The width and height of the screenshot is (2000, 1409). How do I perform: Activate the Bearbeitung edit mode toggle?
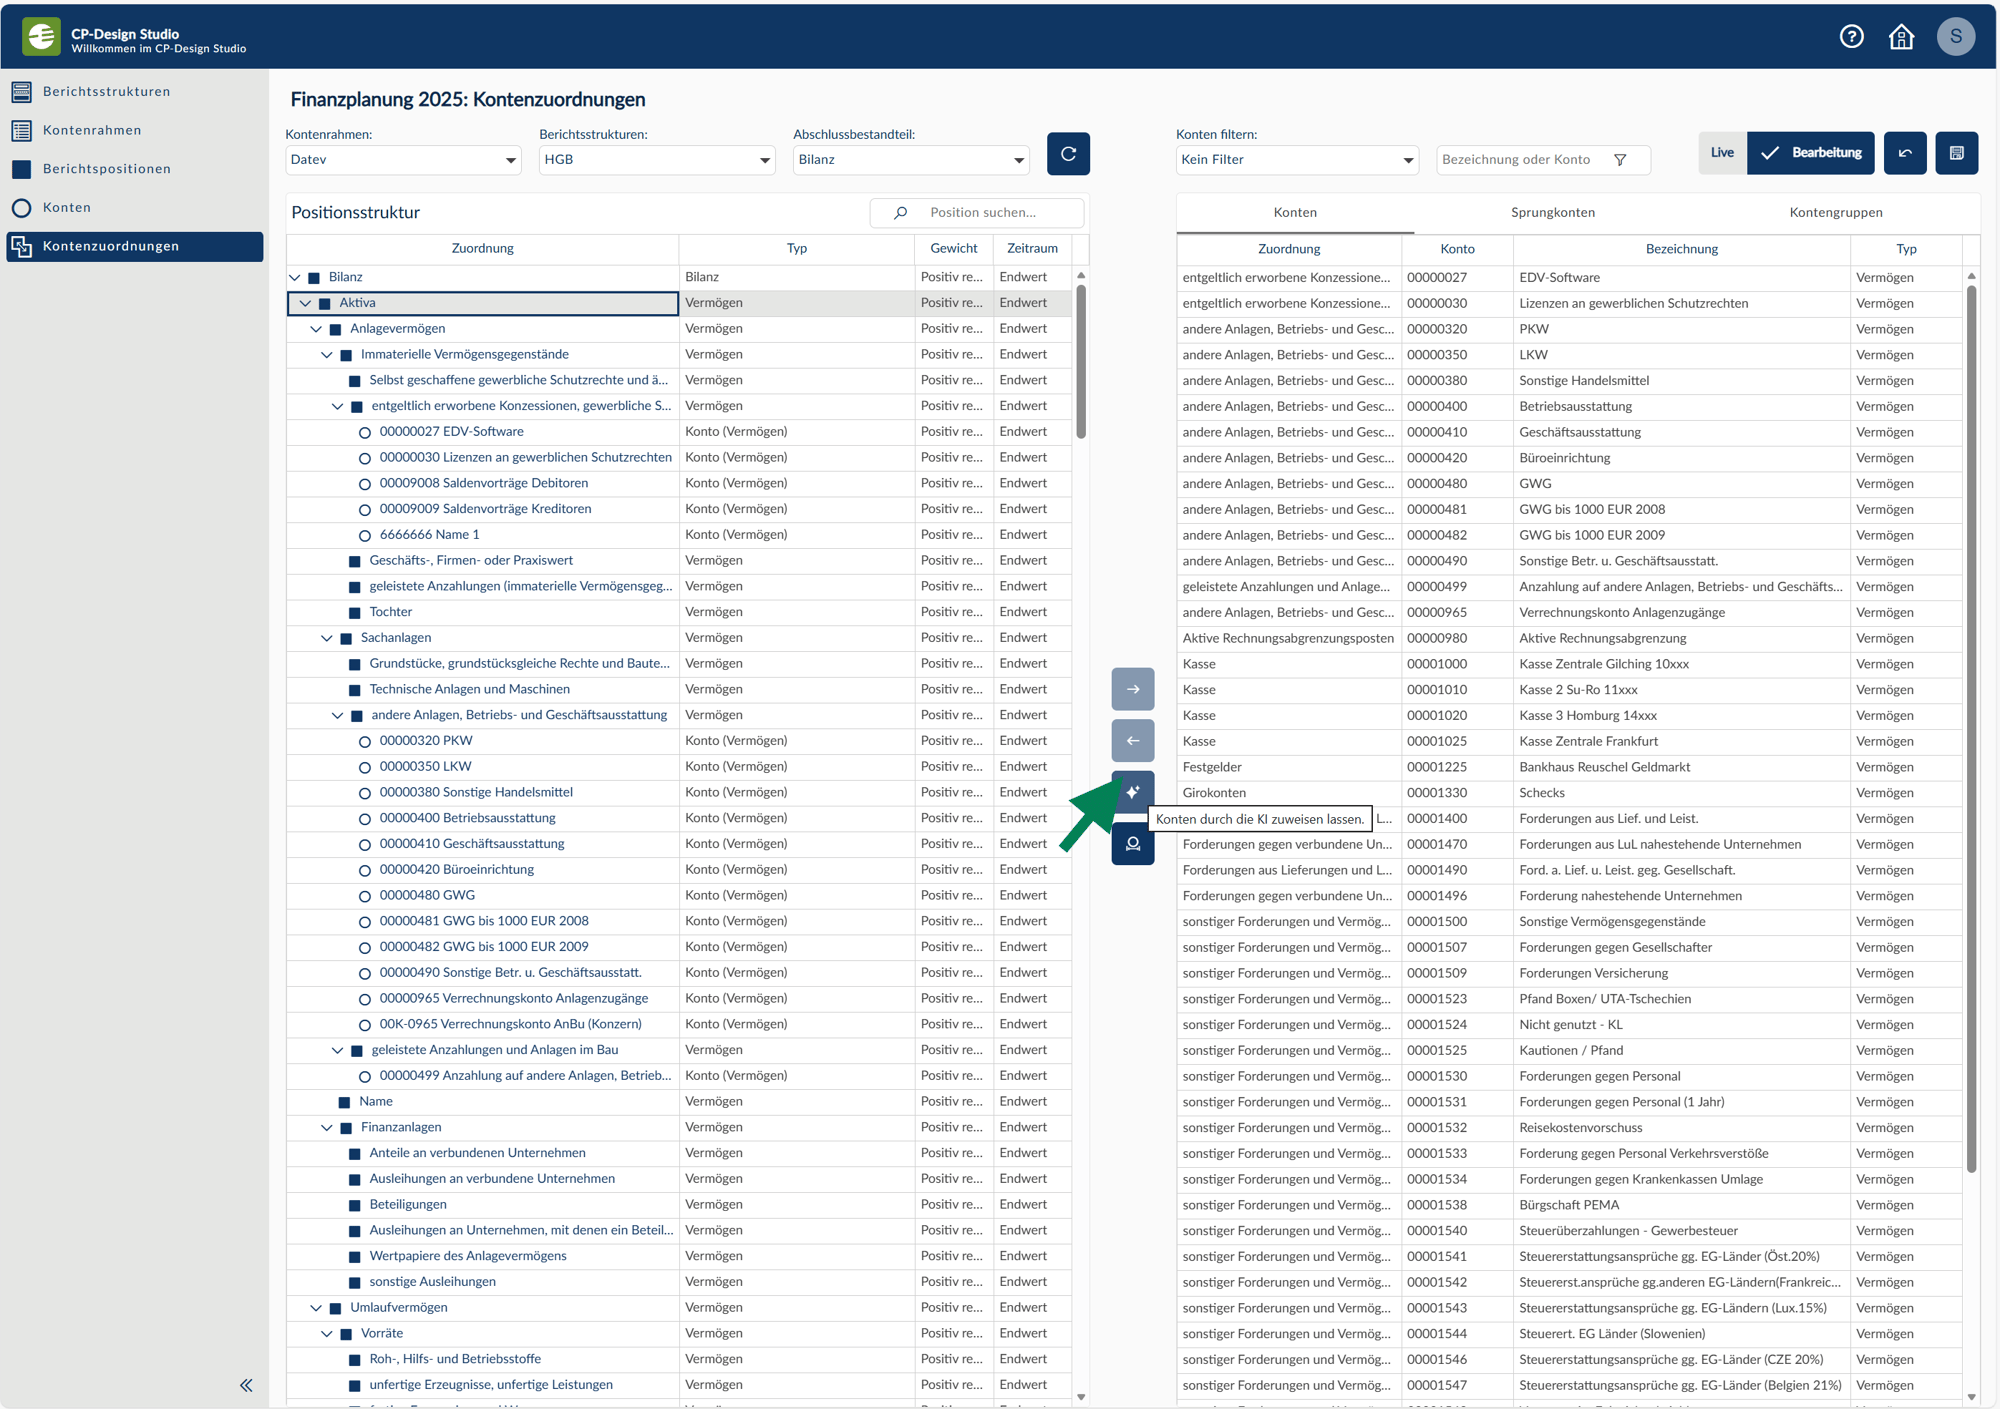[x=1811, y=153]
